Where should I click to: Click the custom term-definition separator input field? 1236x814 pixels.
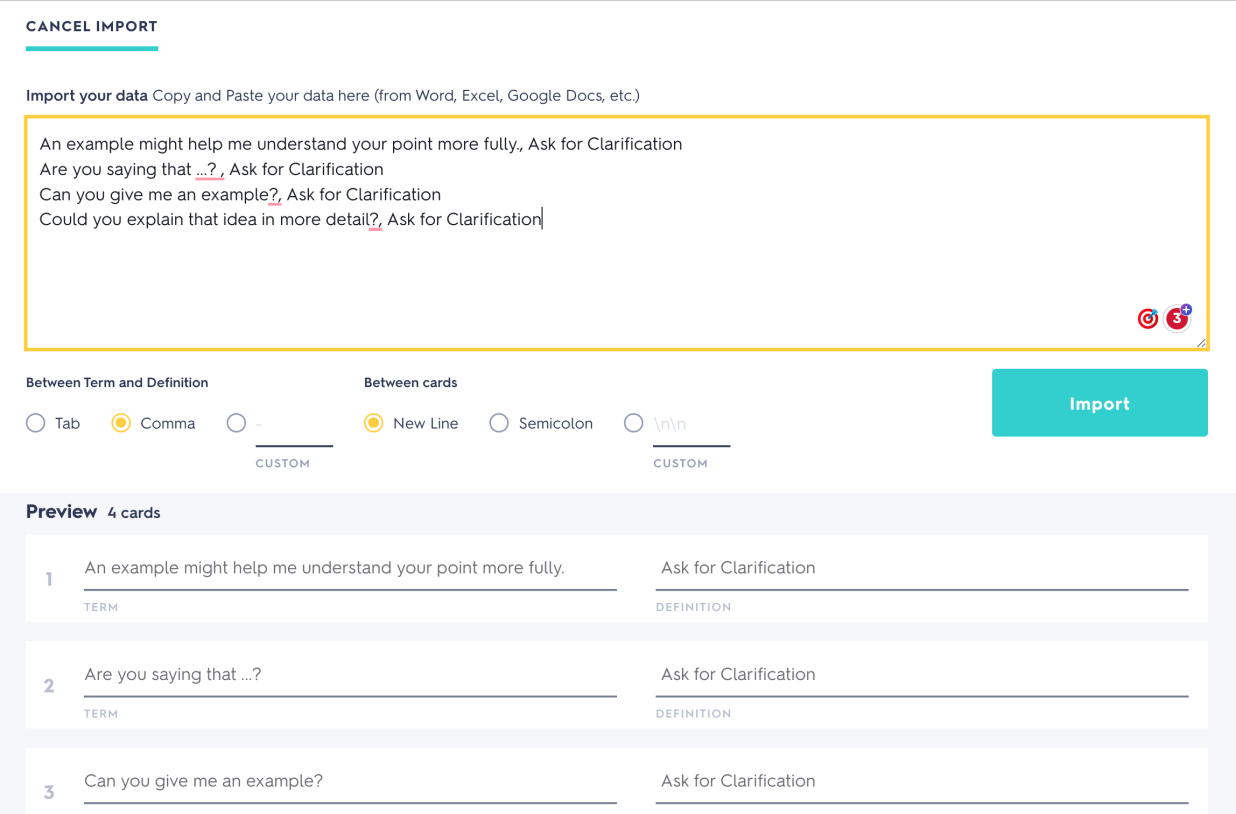click(x=293, y=425)
